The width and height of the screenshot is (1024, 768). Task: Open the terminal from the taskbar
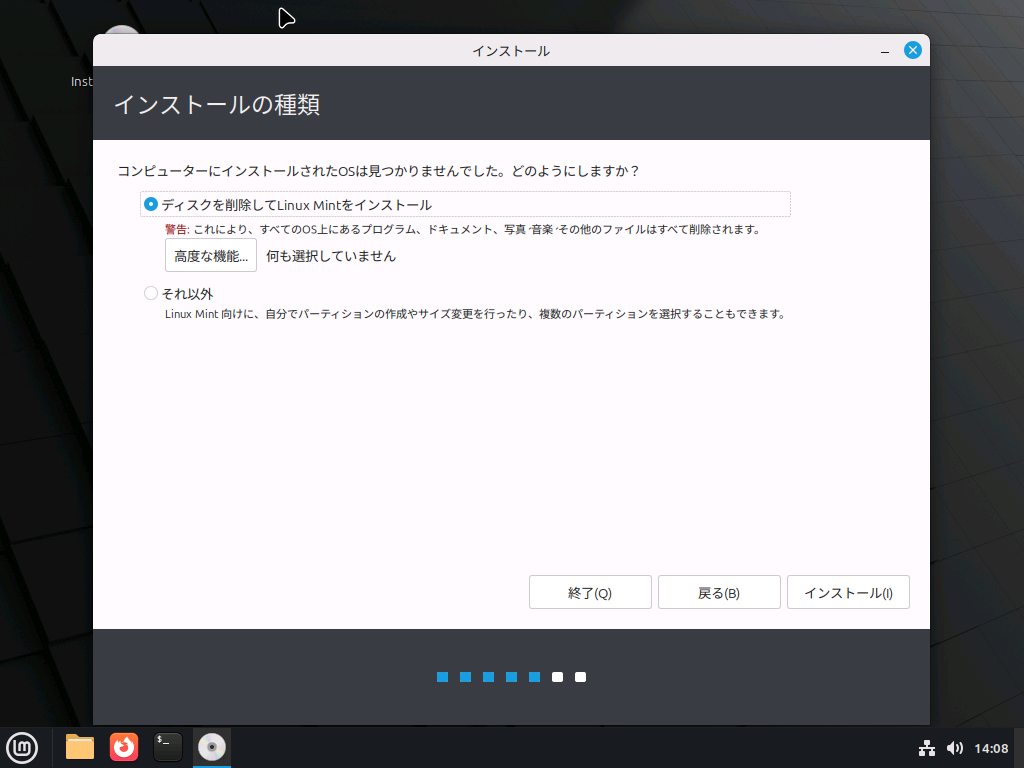click(x=166, y=748)
